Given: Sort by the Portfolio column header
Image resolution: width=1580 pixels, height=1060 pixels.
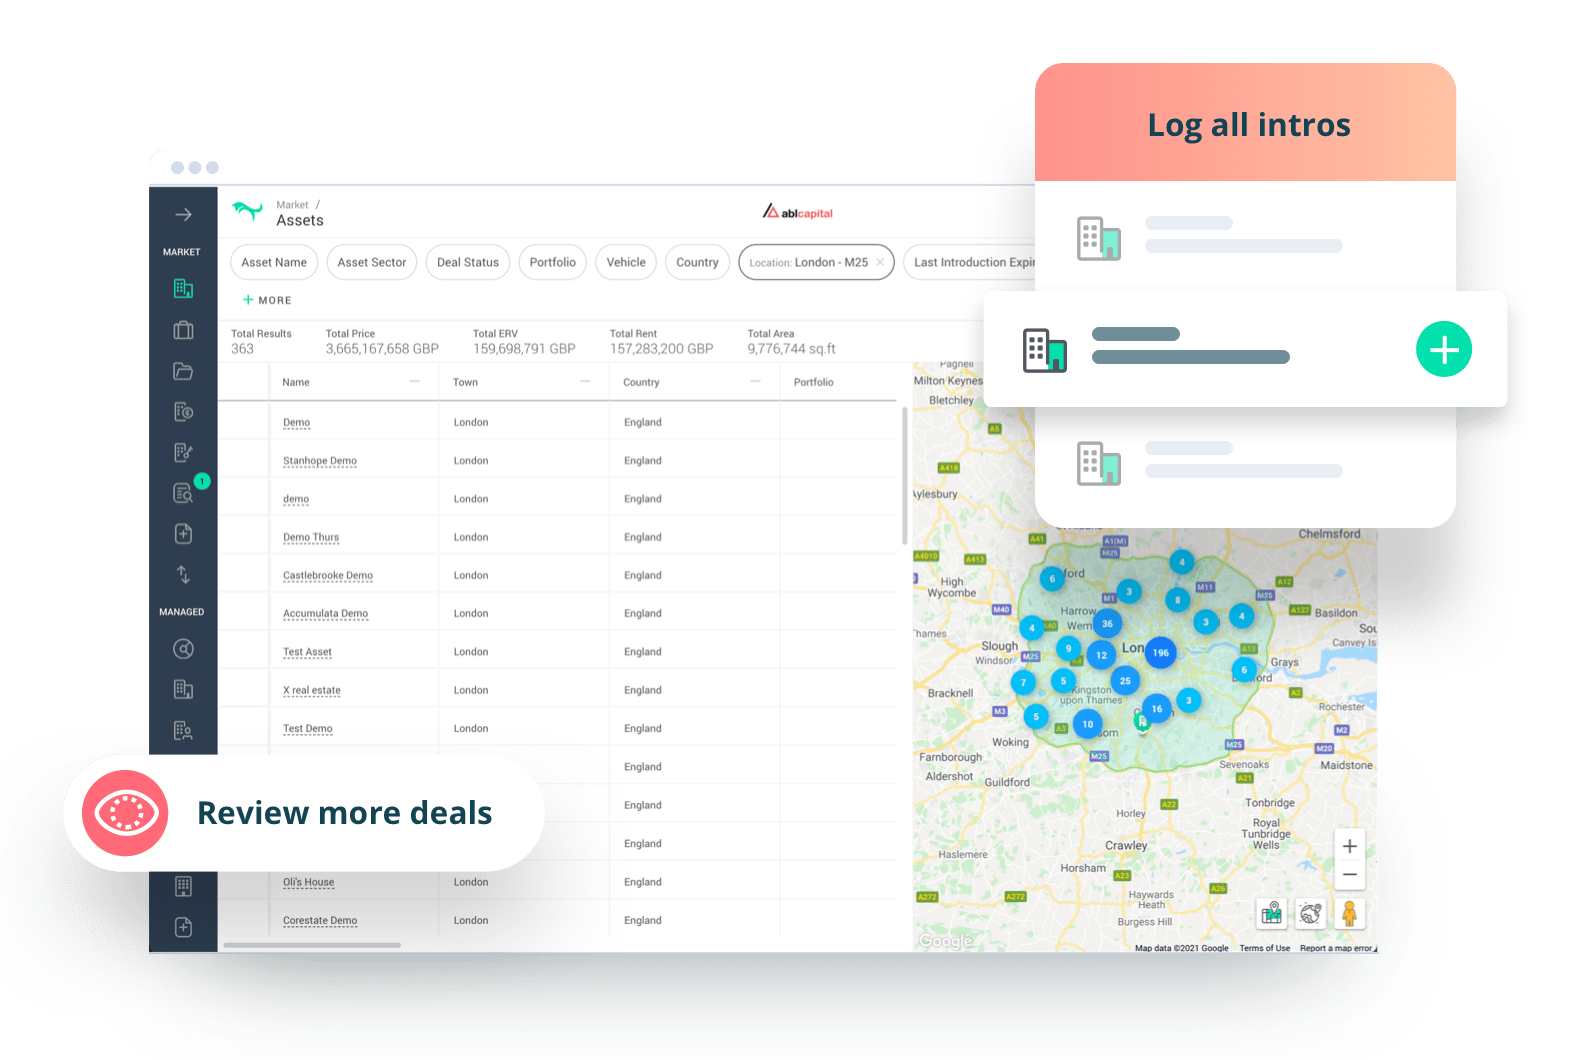Looking at the screenshot, I should pos(813,382).
